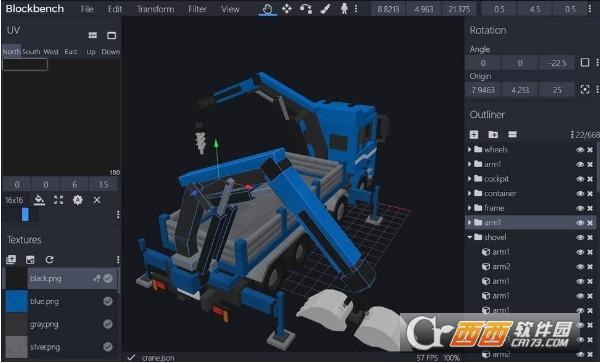Click the Add Cube icon in Outliner
Screen dimensions: 600x363
[474, 134]
